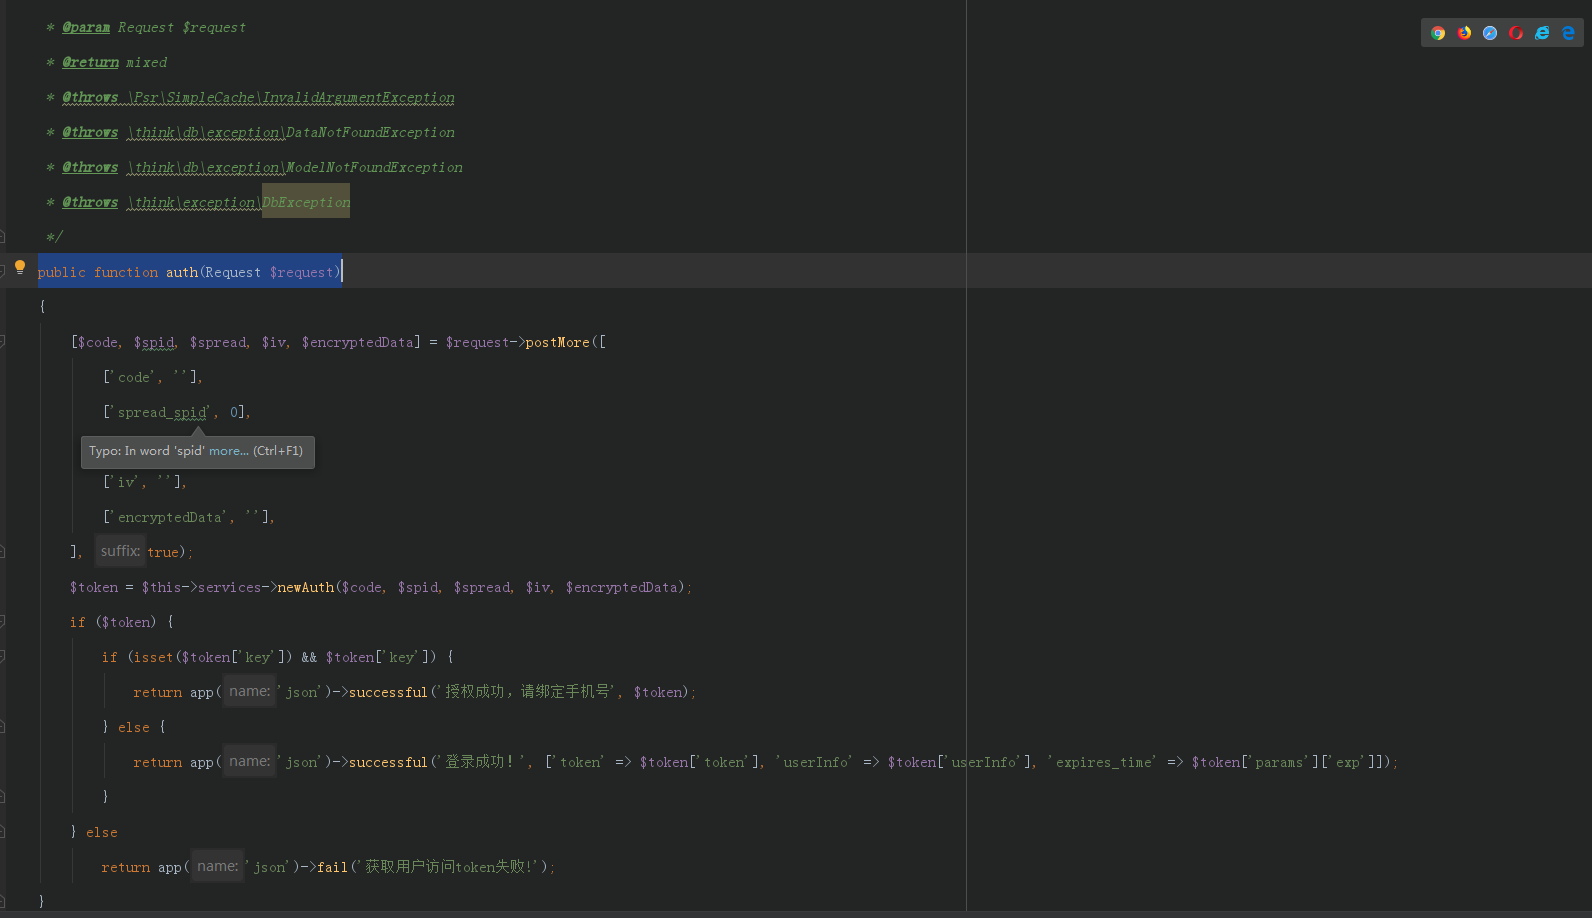Click the first 'userInfo' string key

(815, 762)
